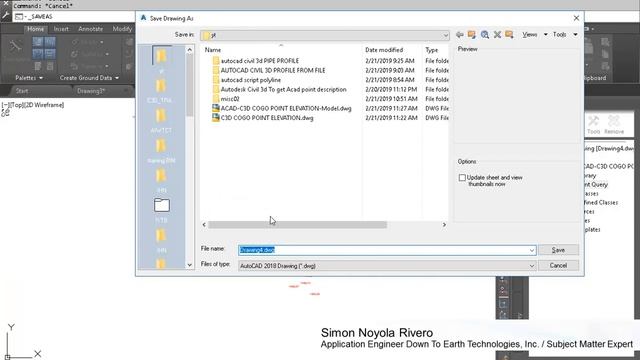640x360 pixels.
Task: Open the Views menu in the Save dialog
Action: click(x=535, y=35)
